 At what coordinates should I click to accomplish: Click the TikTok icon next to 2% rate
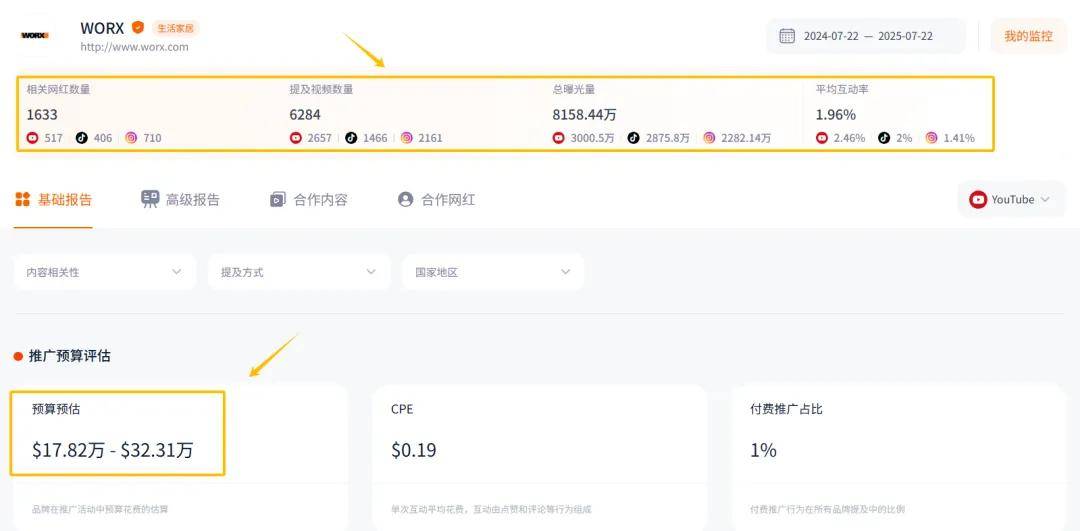pos(884,138)
